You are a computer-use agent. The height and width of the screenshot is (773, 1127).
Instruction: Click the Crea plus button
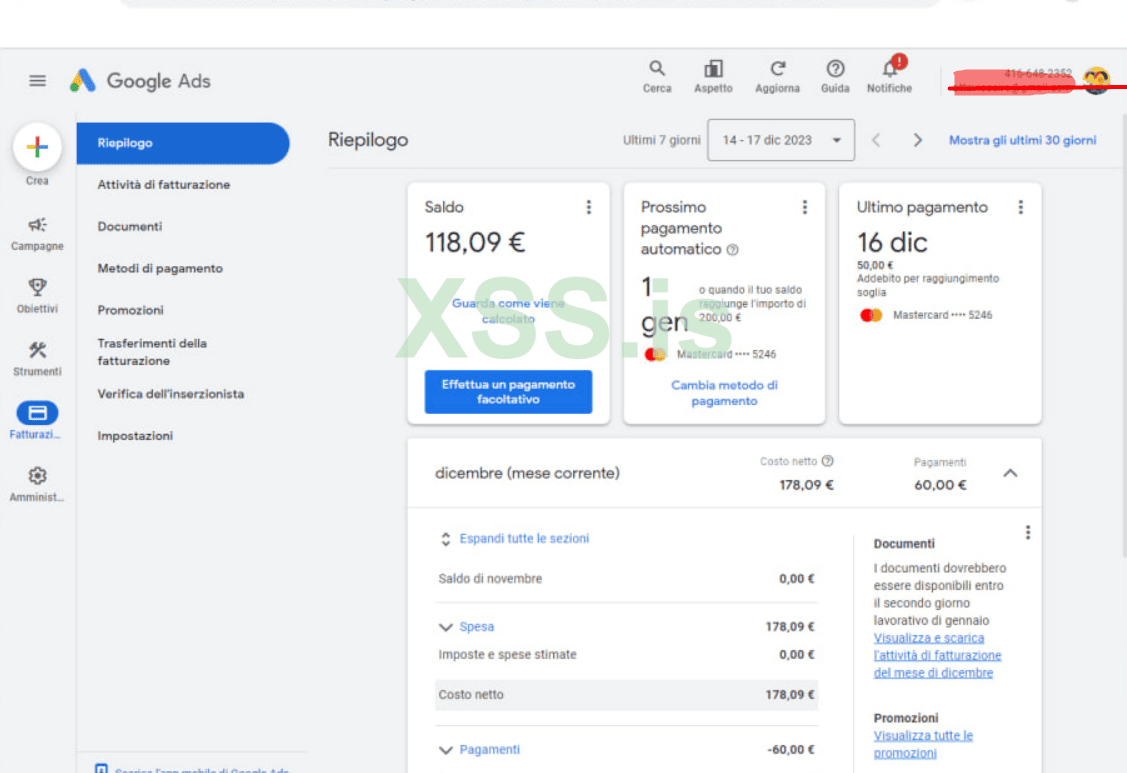(x=37, y=147)
